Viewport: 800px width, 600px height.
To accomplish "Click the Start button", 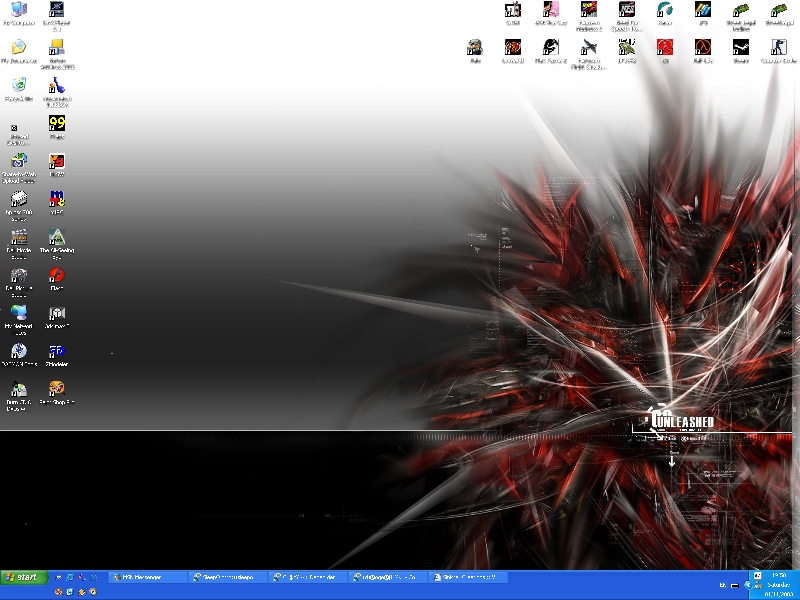I will (x=24, y=577).
